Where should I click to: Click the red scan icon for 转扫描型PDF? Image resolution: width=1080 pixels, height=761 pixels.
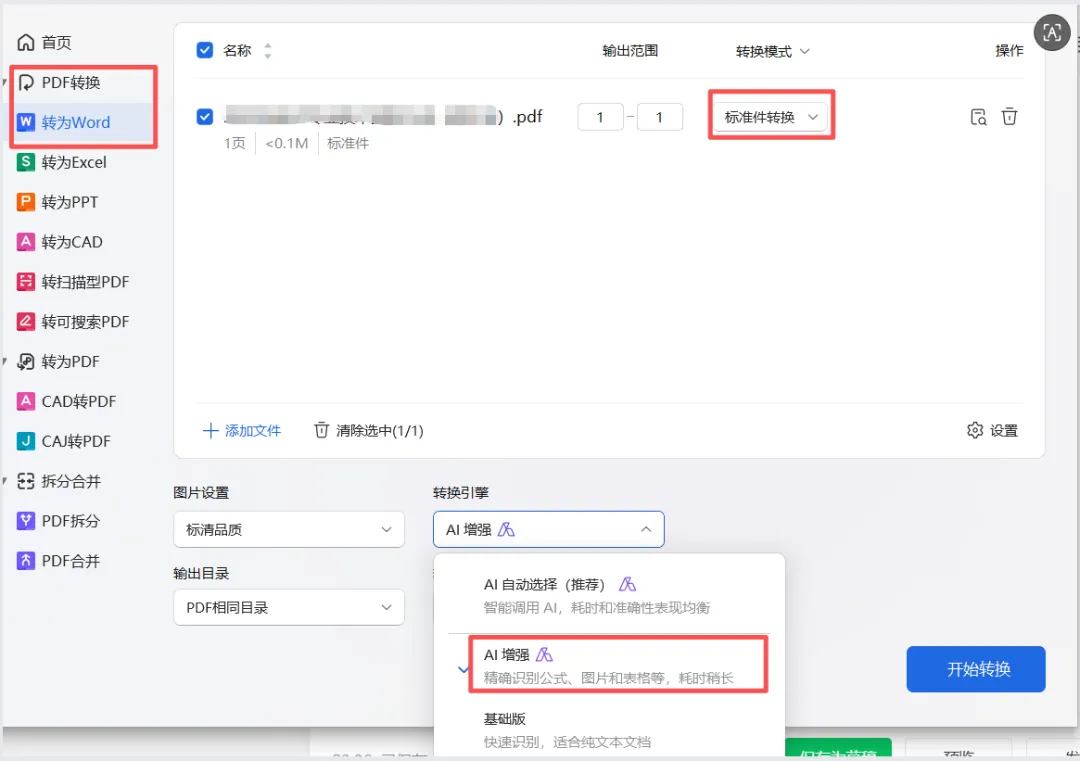click(x=25, y=282)
